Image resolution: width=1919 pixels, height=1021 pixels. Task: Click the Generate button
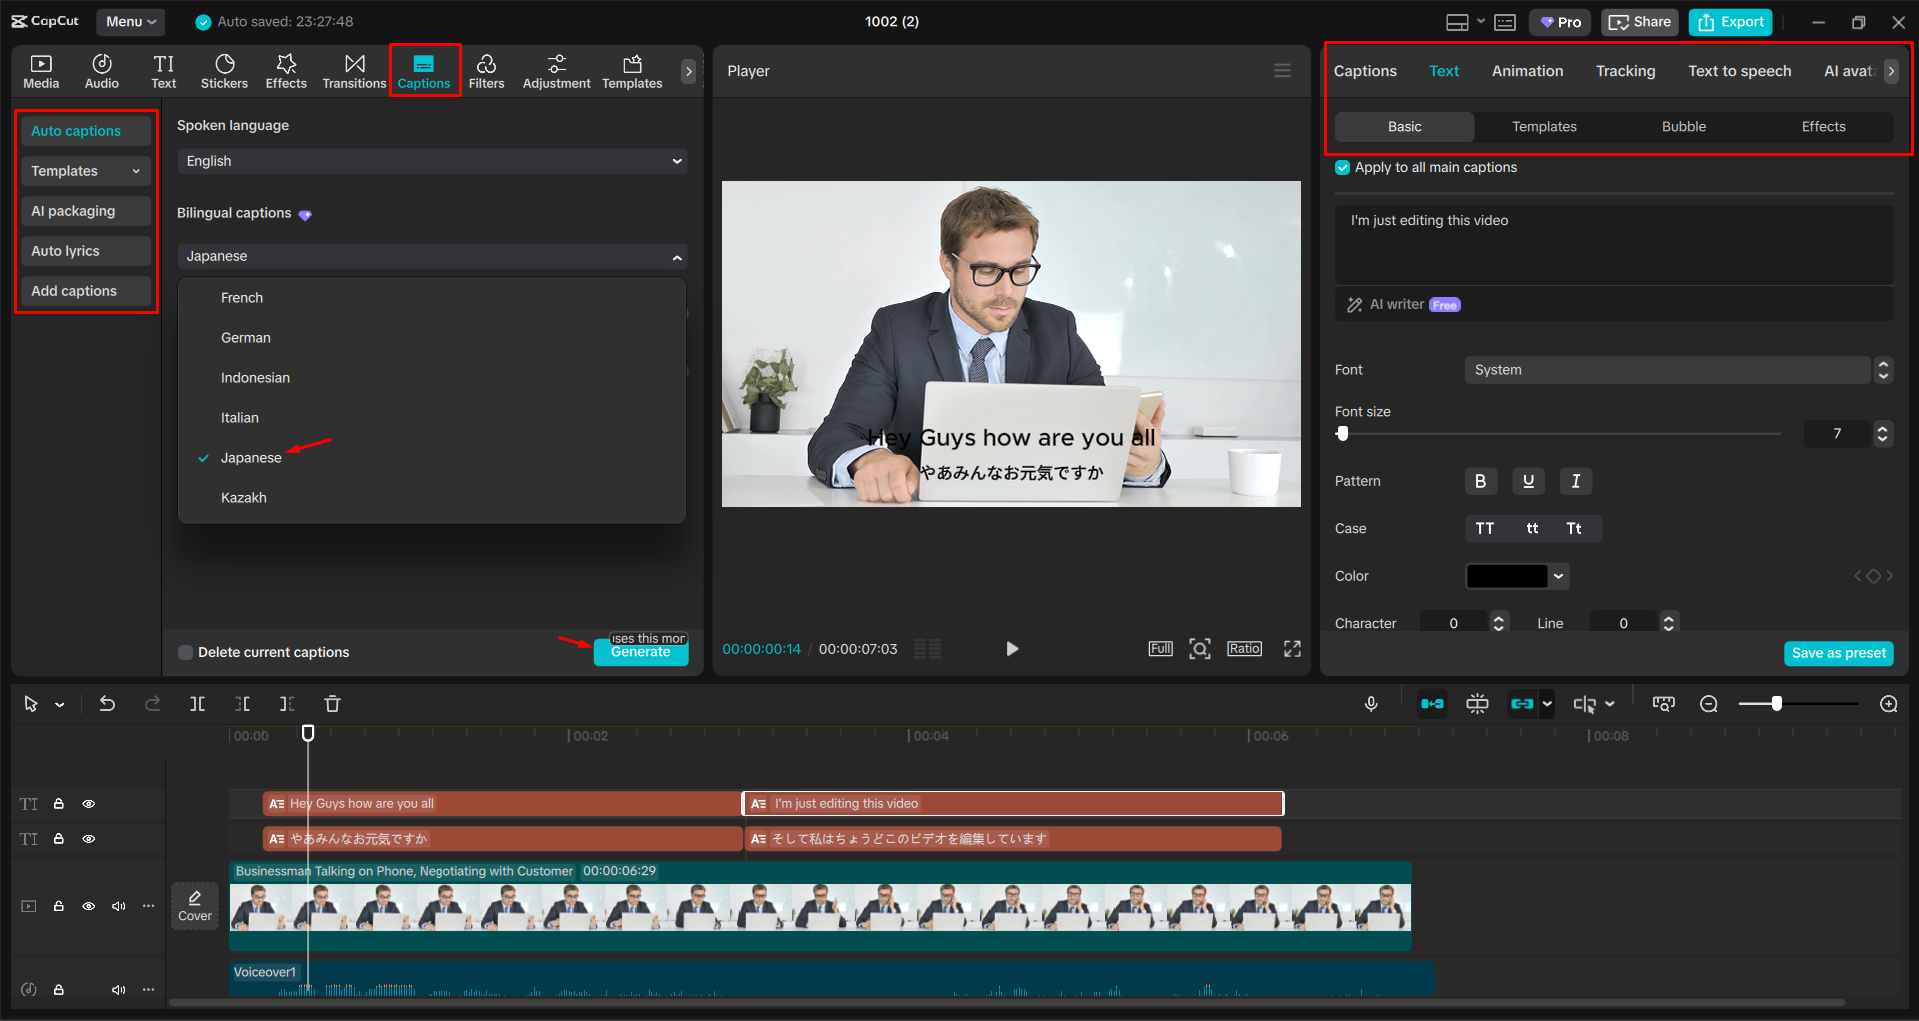[x=641, y=651]
